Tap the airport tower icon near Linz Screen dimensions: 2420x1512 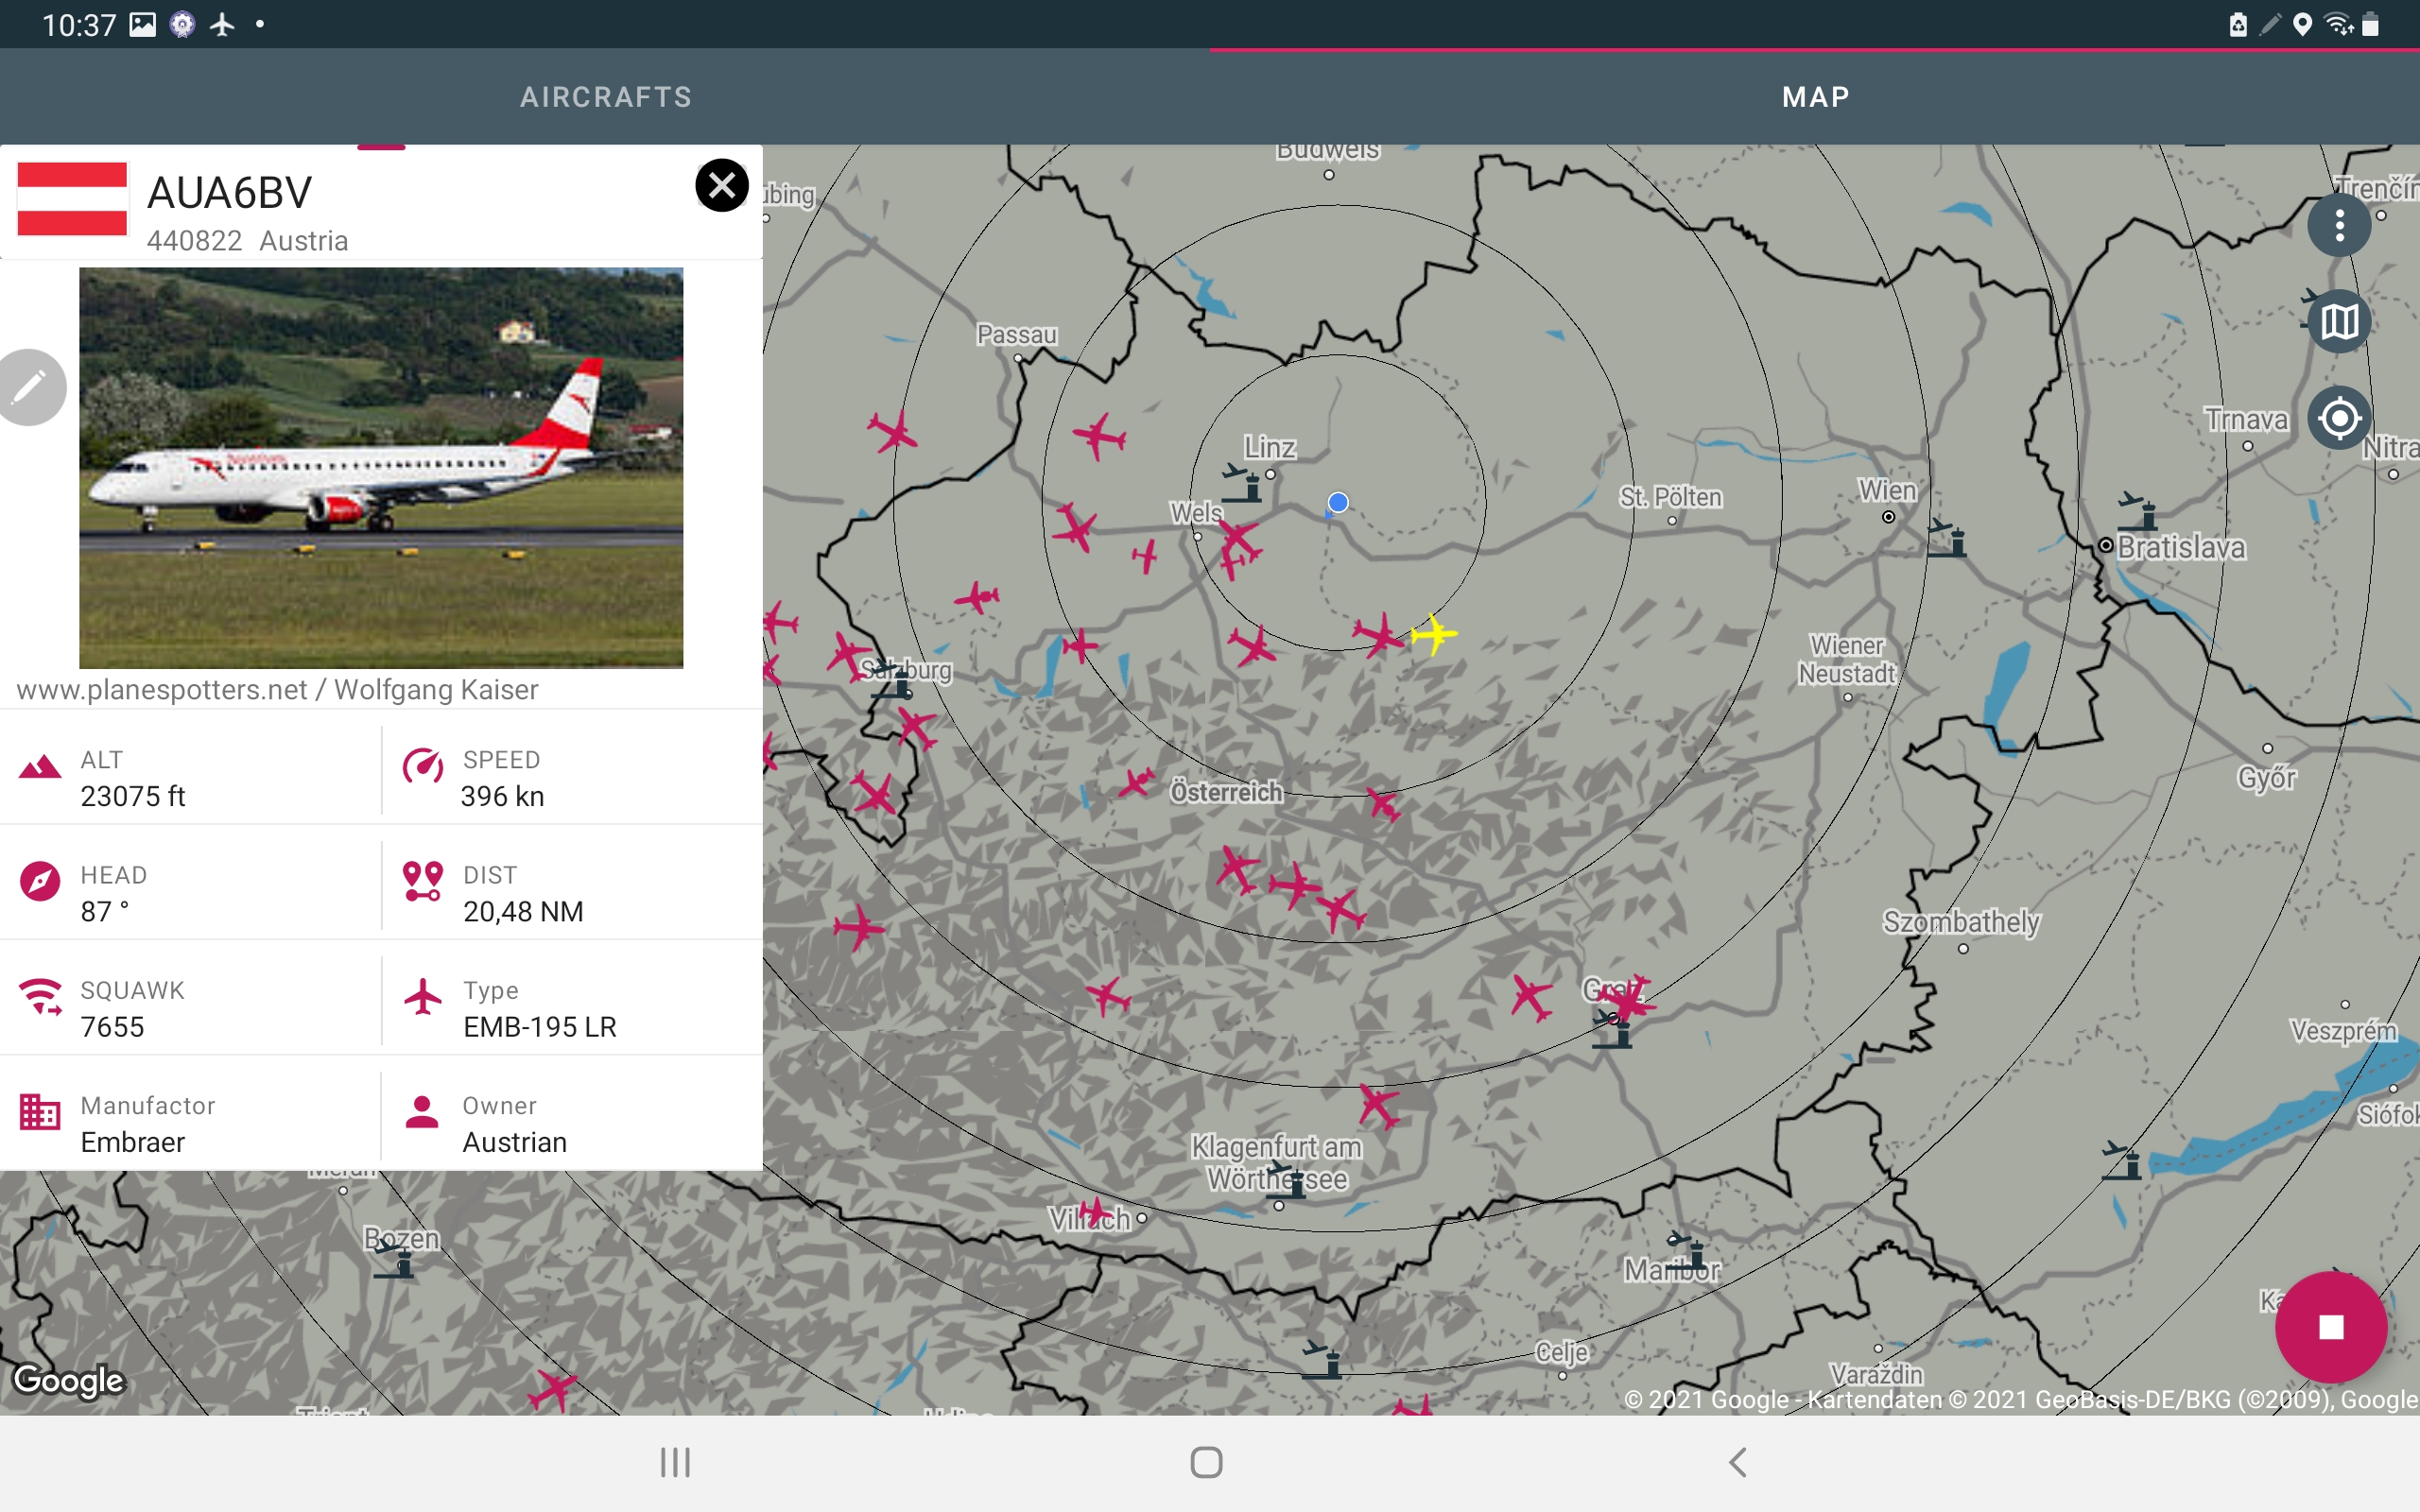[1243, 483]
